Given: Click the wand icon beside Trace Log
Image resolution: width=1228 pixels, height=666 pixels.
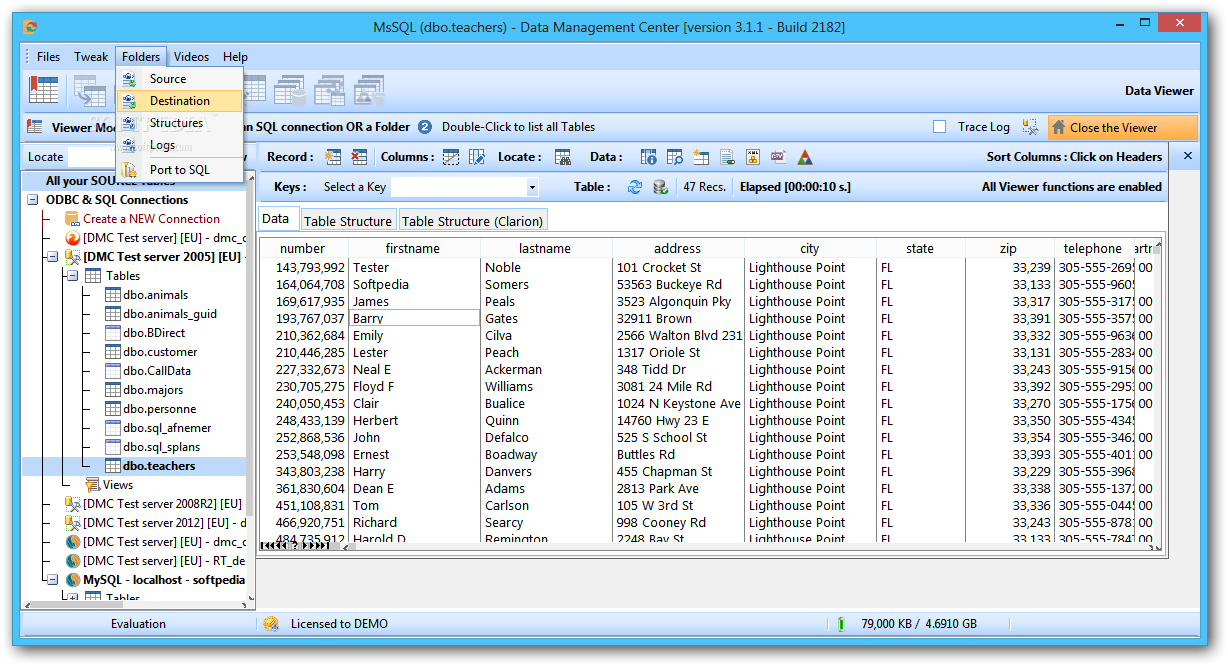Looking at the screenshot, I should 1030,127.
